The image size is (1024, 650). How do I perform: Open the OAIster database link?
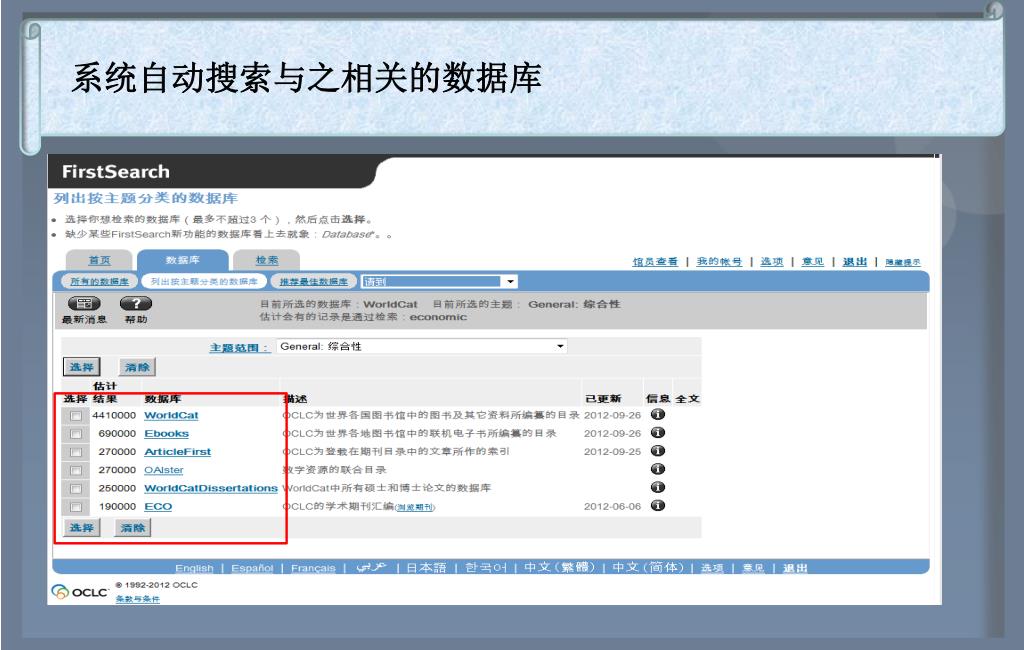(164, 470)
